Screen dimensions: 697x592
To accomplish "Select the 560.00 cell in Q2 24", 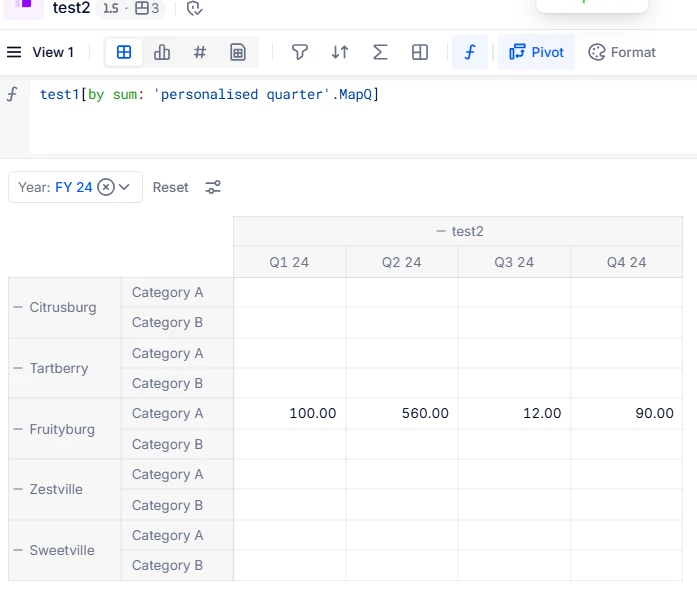I will click(402, 413).
